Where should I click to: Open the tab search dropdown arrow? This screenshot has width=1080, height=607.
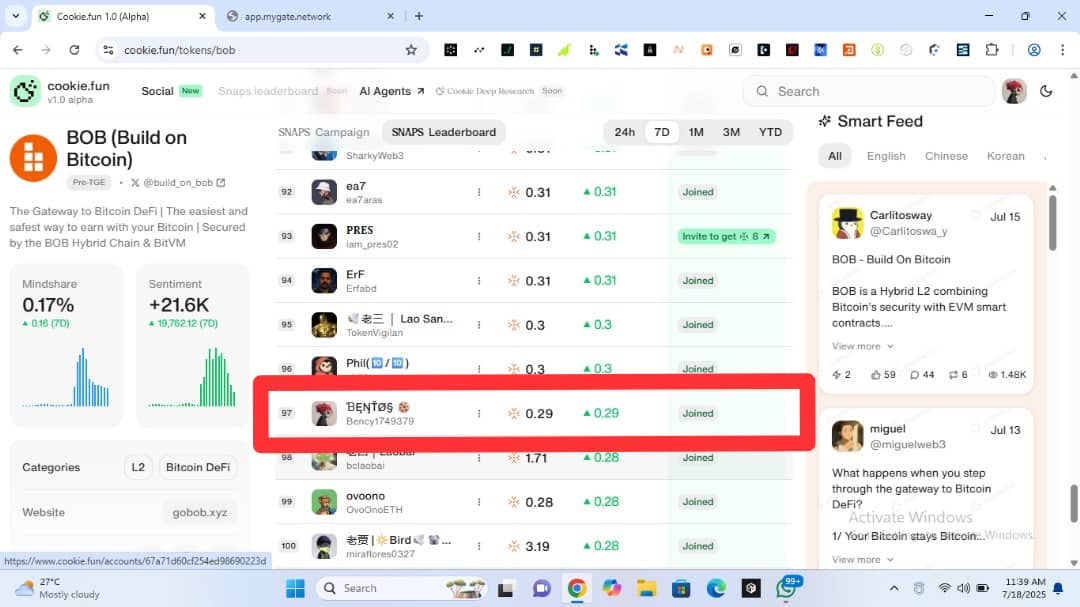[x=15, y=15]
